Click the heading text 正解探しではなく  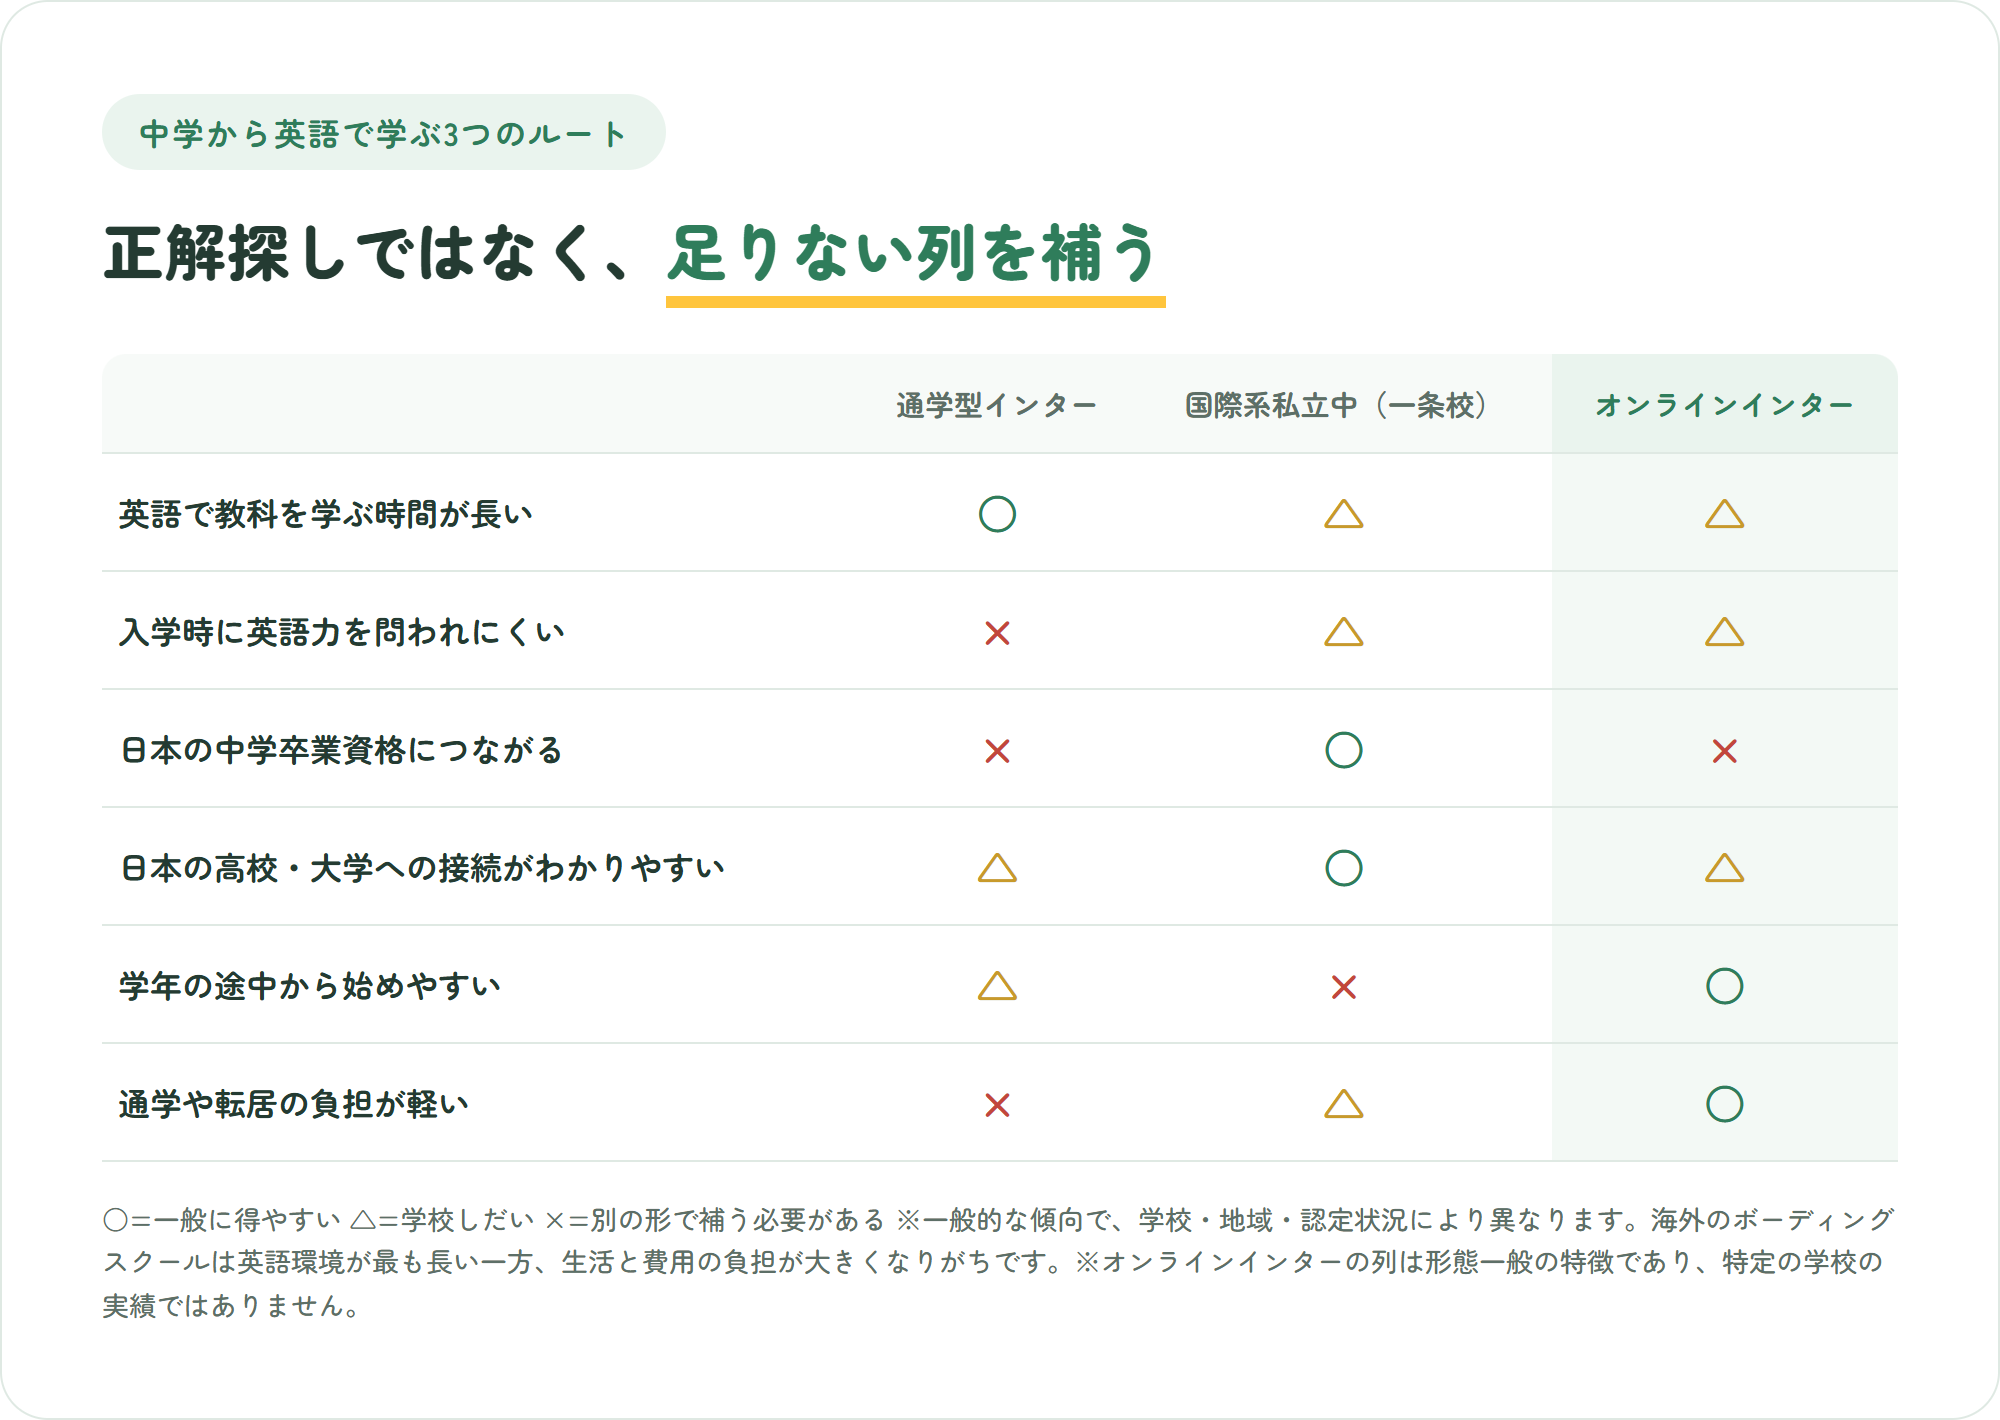click(x=347, y=253)
